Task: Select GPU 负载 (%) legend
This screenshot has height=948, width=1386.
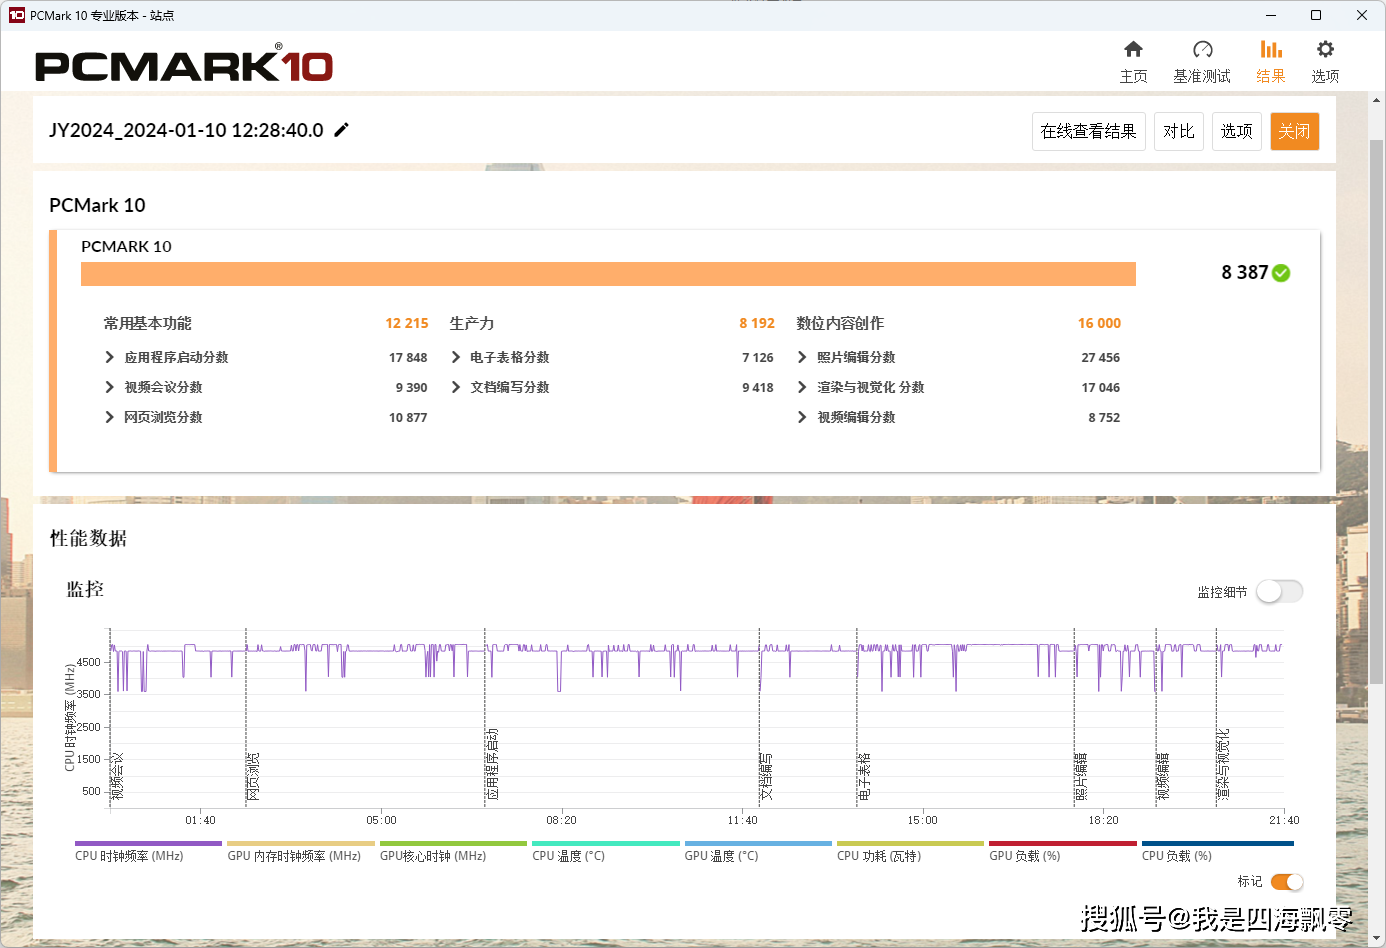Action: [x=1063, y=851]
